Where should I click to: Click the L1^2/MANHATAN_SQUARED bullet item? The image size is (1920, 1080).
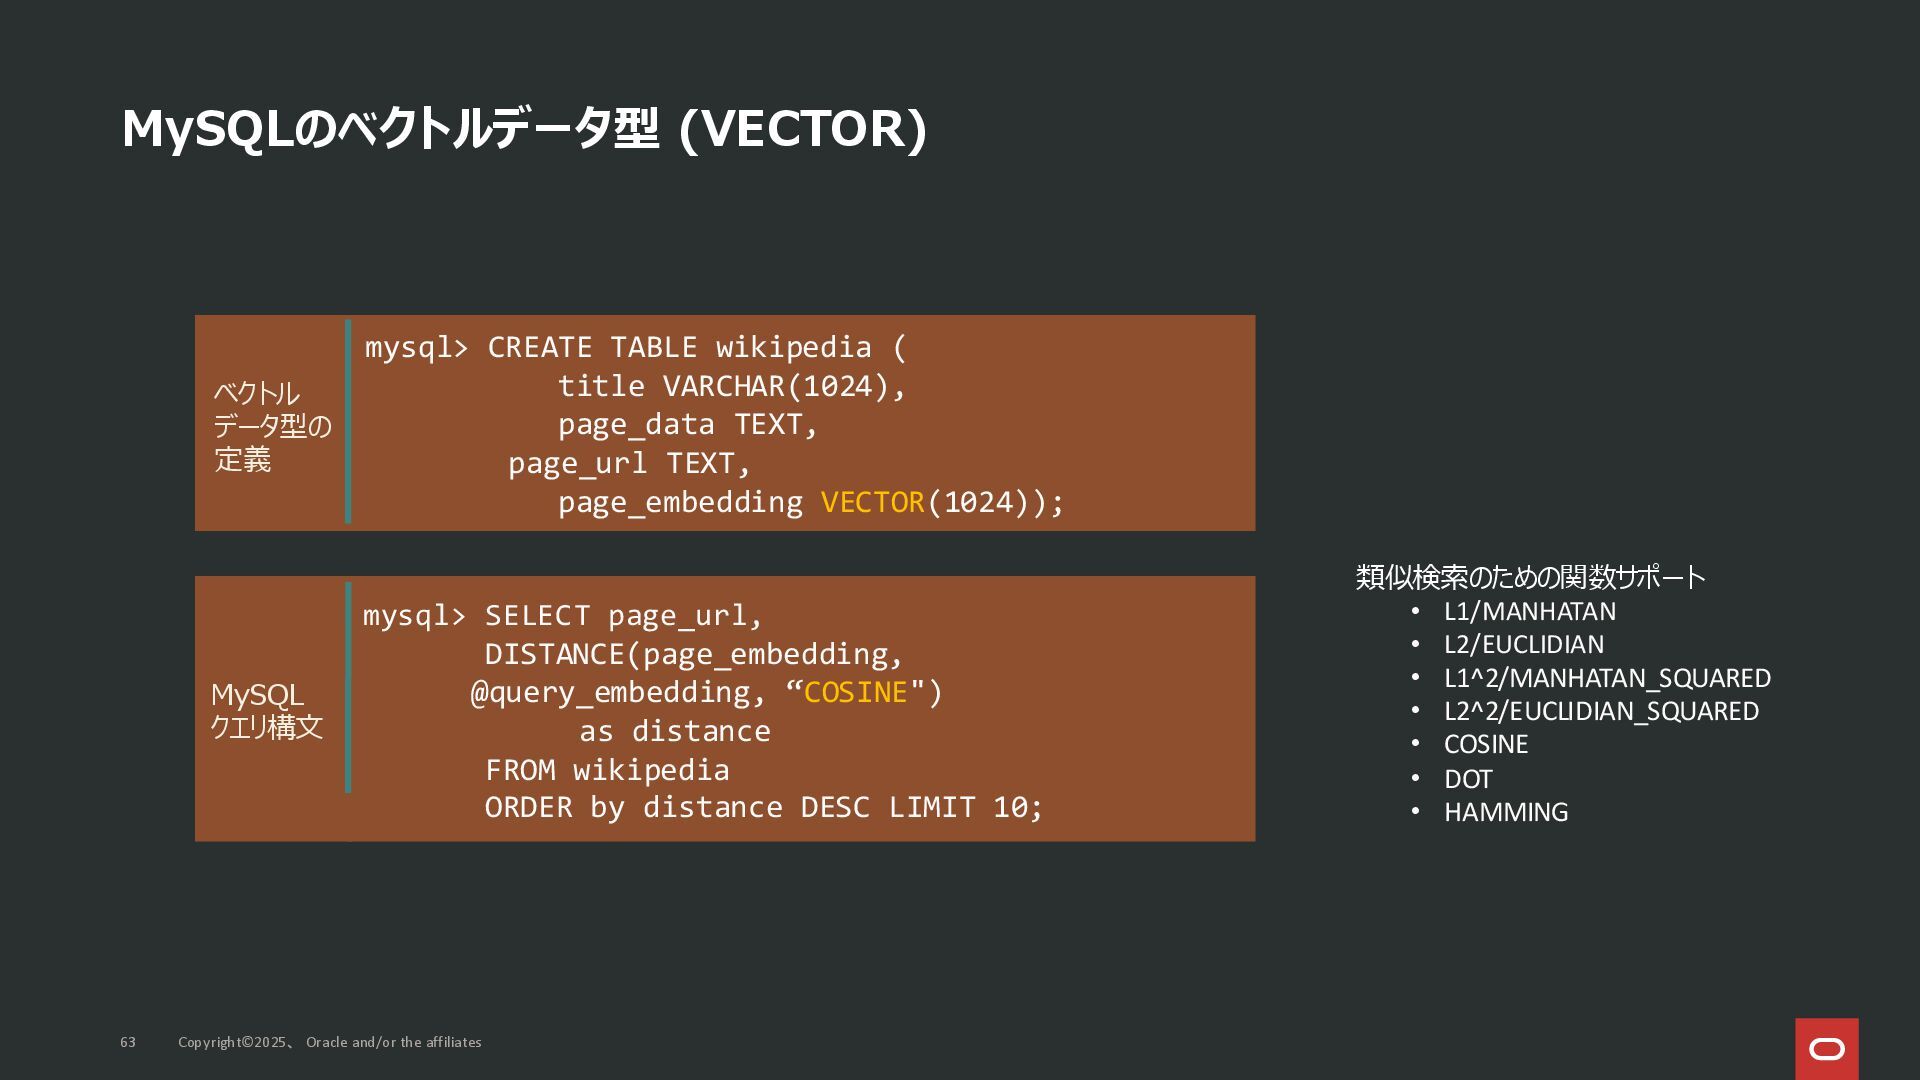pos(1606,678)
